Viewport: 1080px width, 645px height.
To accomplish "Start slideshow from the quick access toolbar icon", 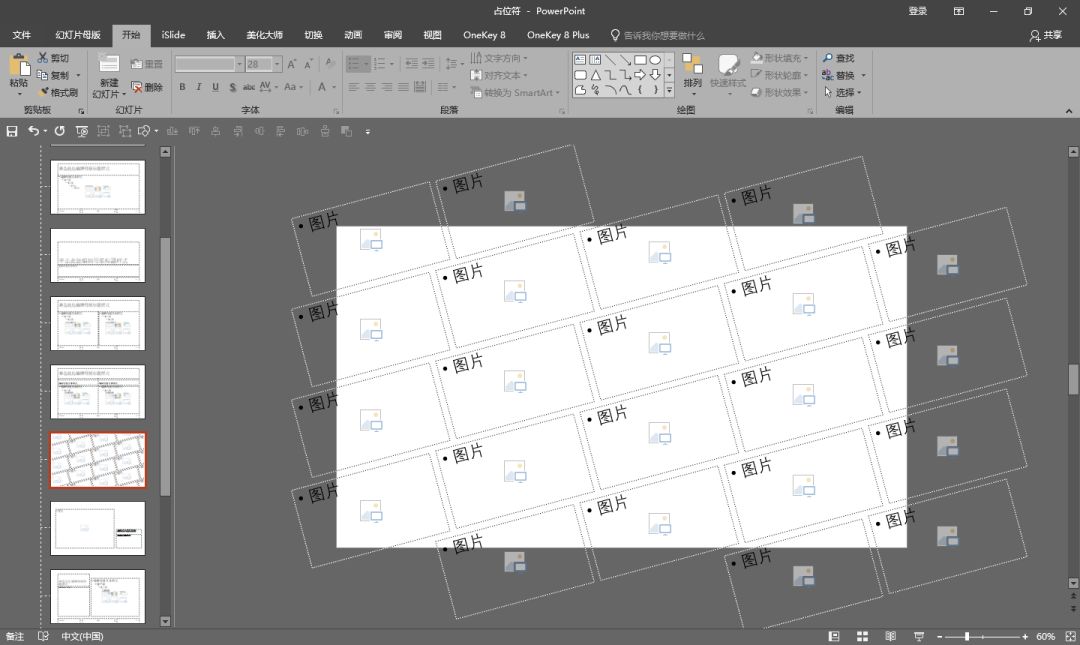I will 81,131.
